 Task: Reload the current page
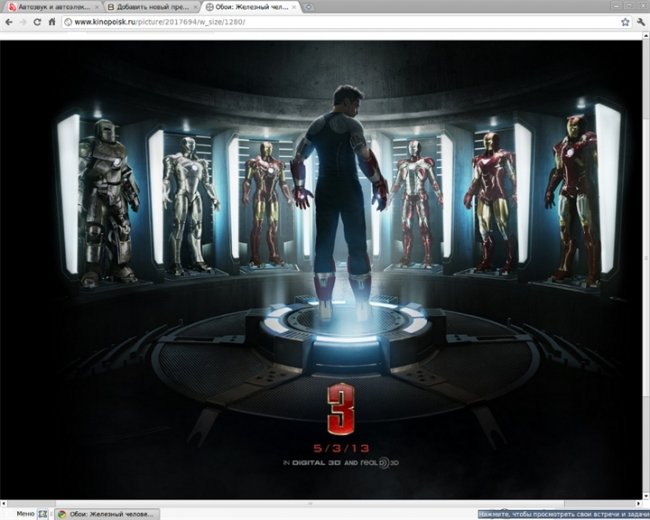coord(38,21)
